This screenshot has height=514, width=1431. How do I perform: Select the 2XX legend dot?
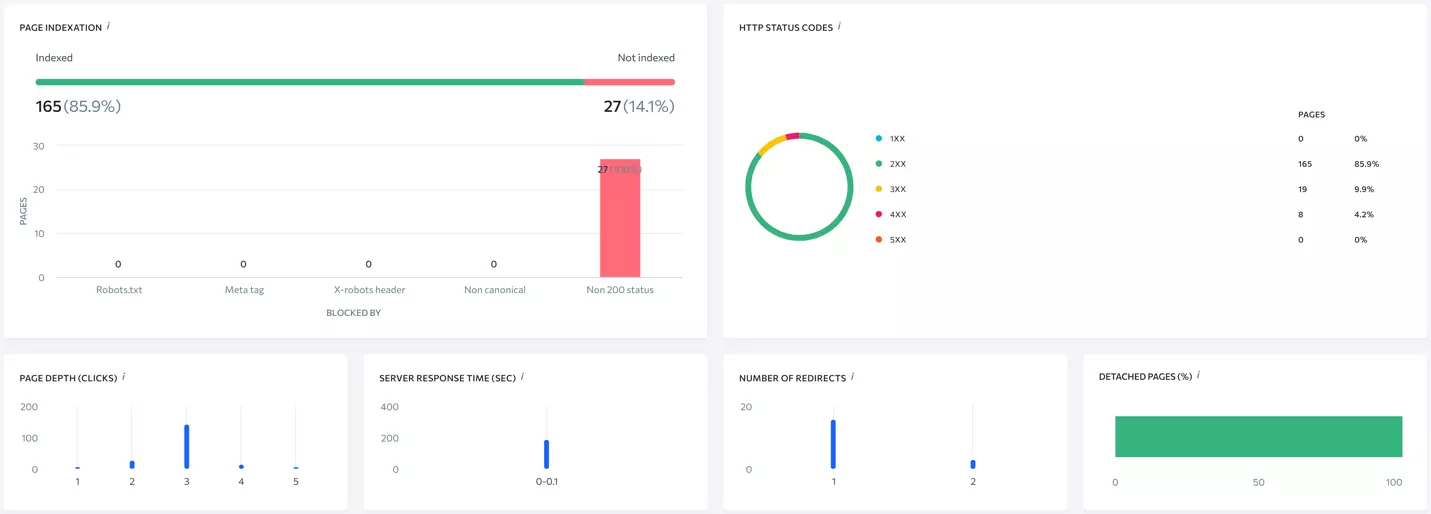pyautogui.click(x=878, y=164)
